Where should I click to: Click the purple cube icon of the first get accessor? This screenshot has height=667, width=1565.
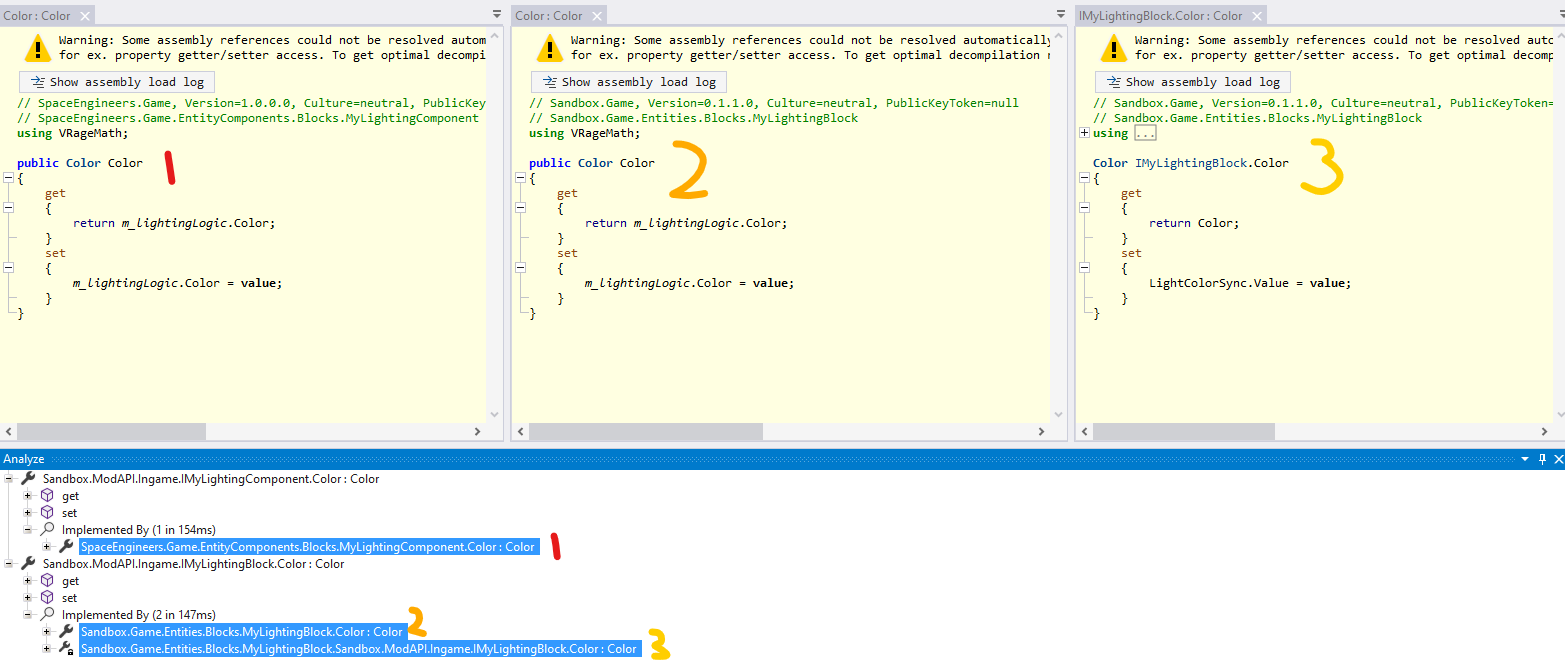pyautogui.click(x=47, y=496)
